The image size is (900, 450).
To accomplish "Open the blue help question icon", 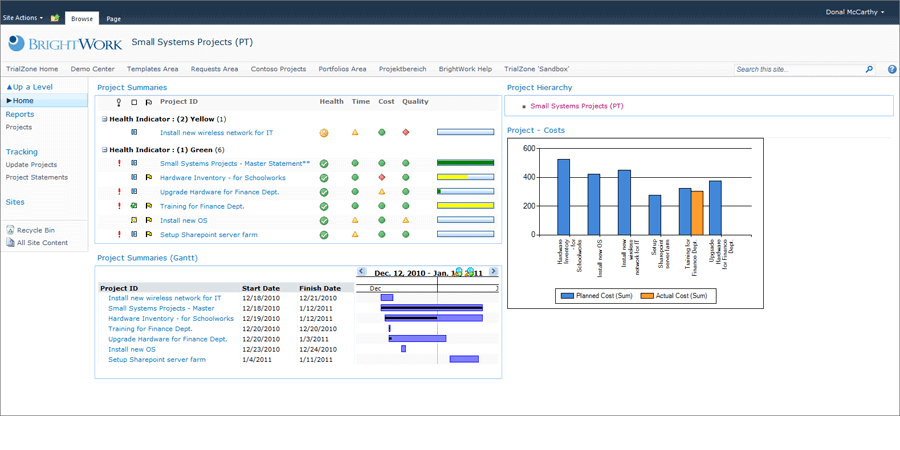I will pos(892,69).
